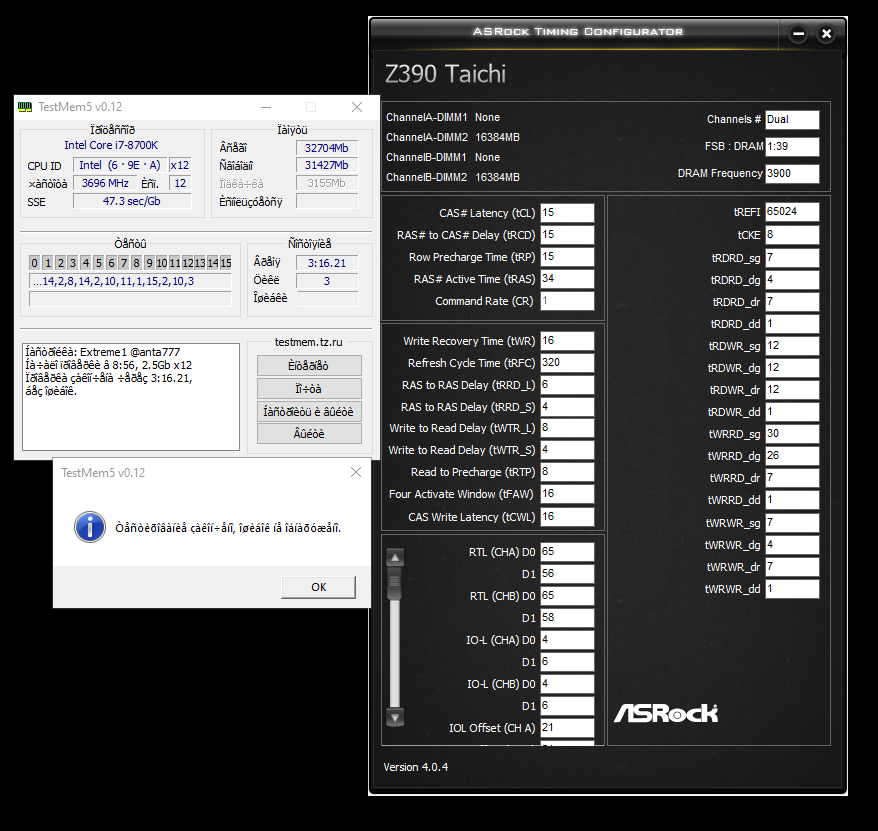Click OK in the TestMem5 dialog

click(319, 587)
